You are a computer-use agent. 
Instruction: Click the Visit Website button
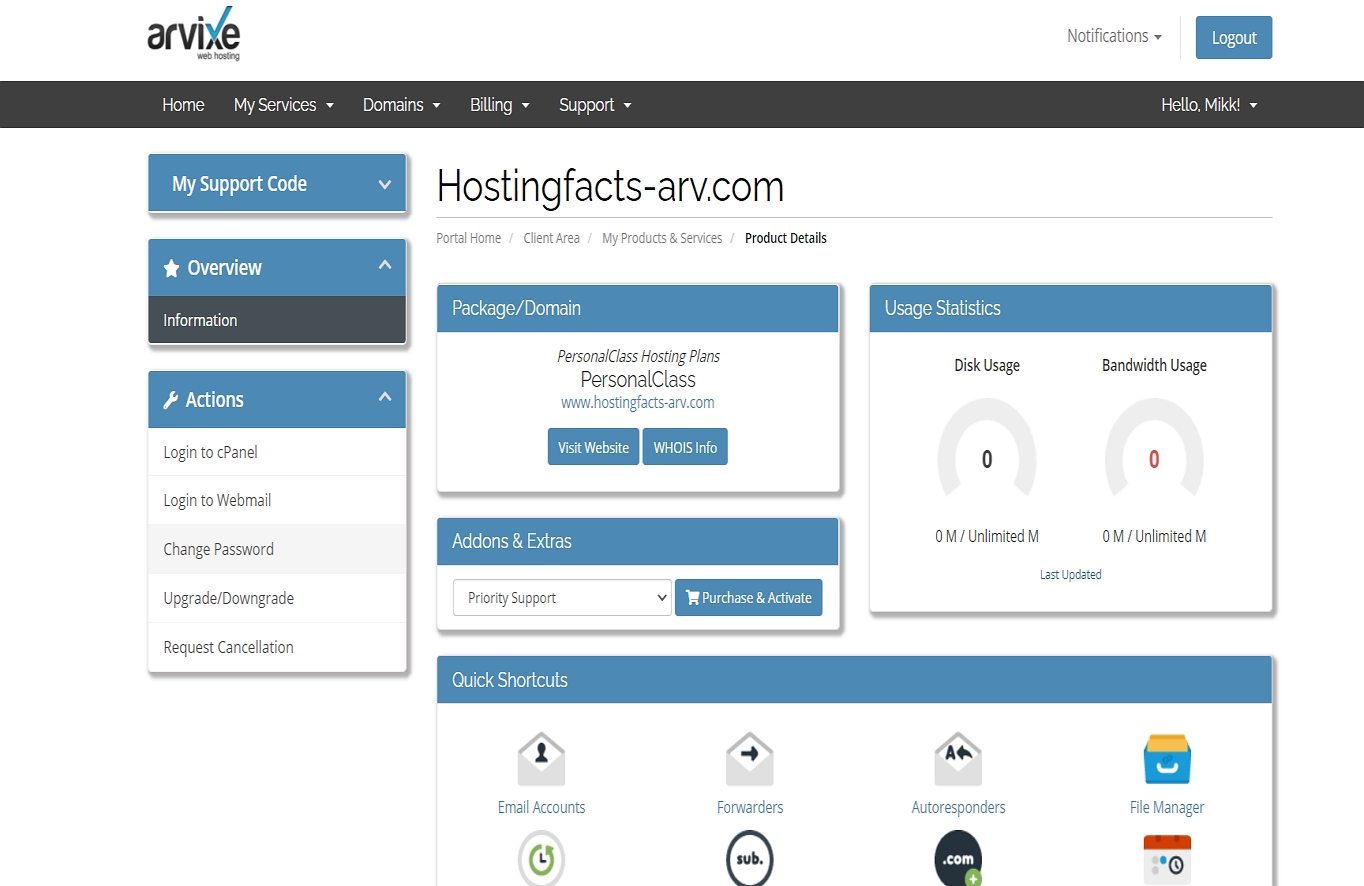click(x=593, y=447)
